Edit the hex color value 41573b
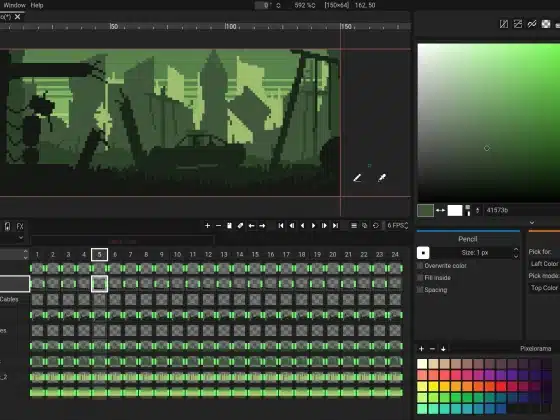This screenshot has width=560, height=420. pyautogui.click(x=521, y=210)
